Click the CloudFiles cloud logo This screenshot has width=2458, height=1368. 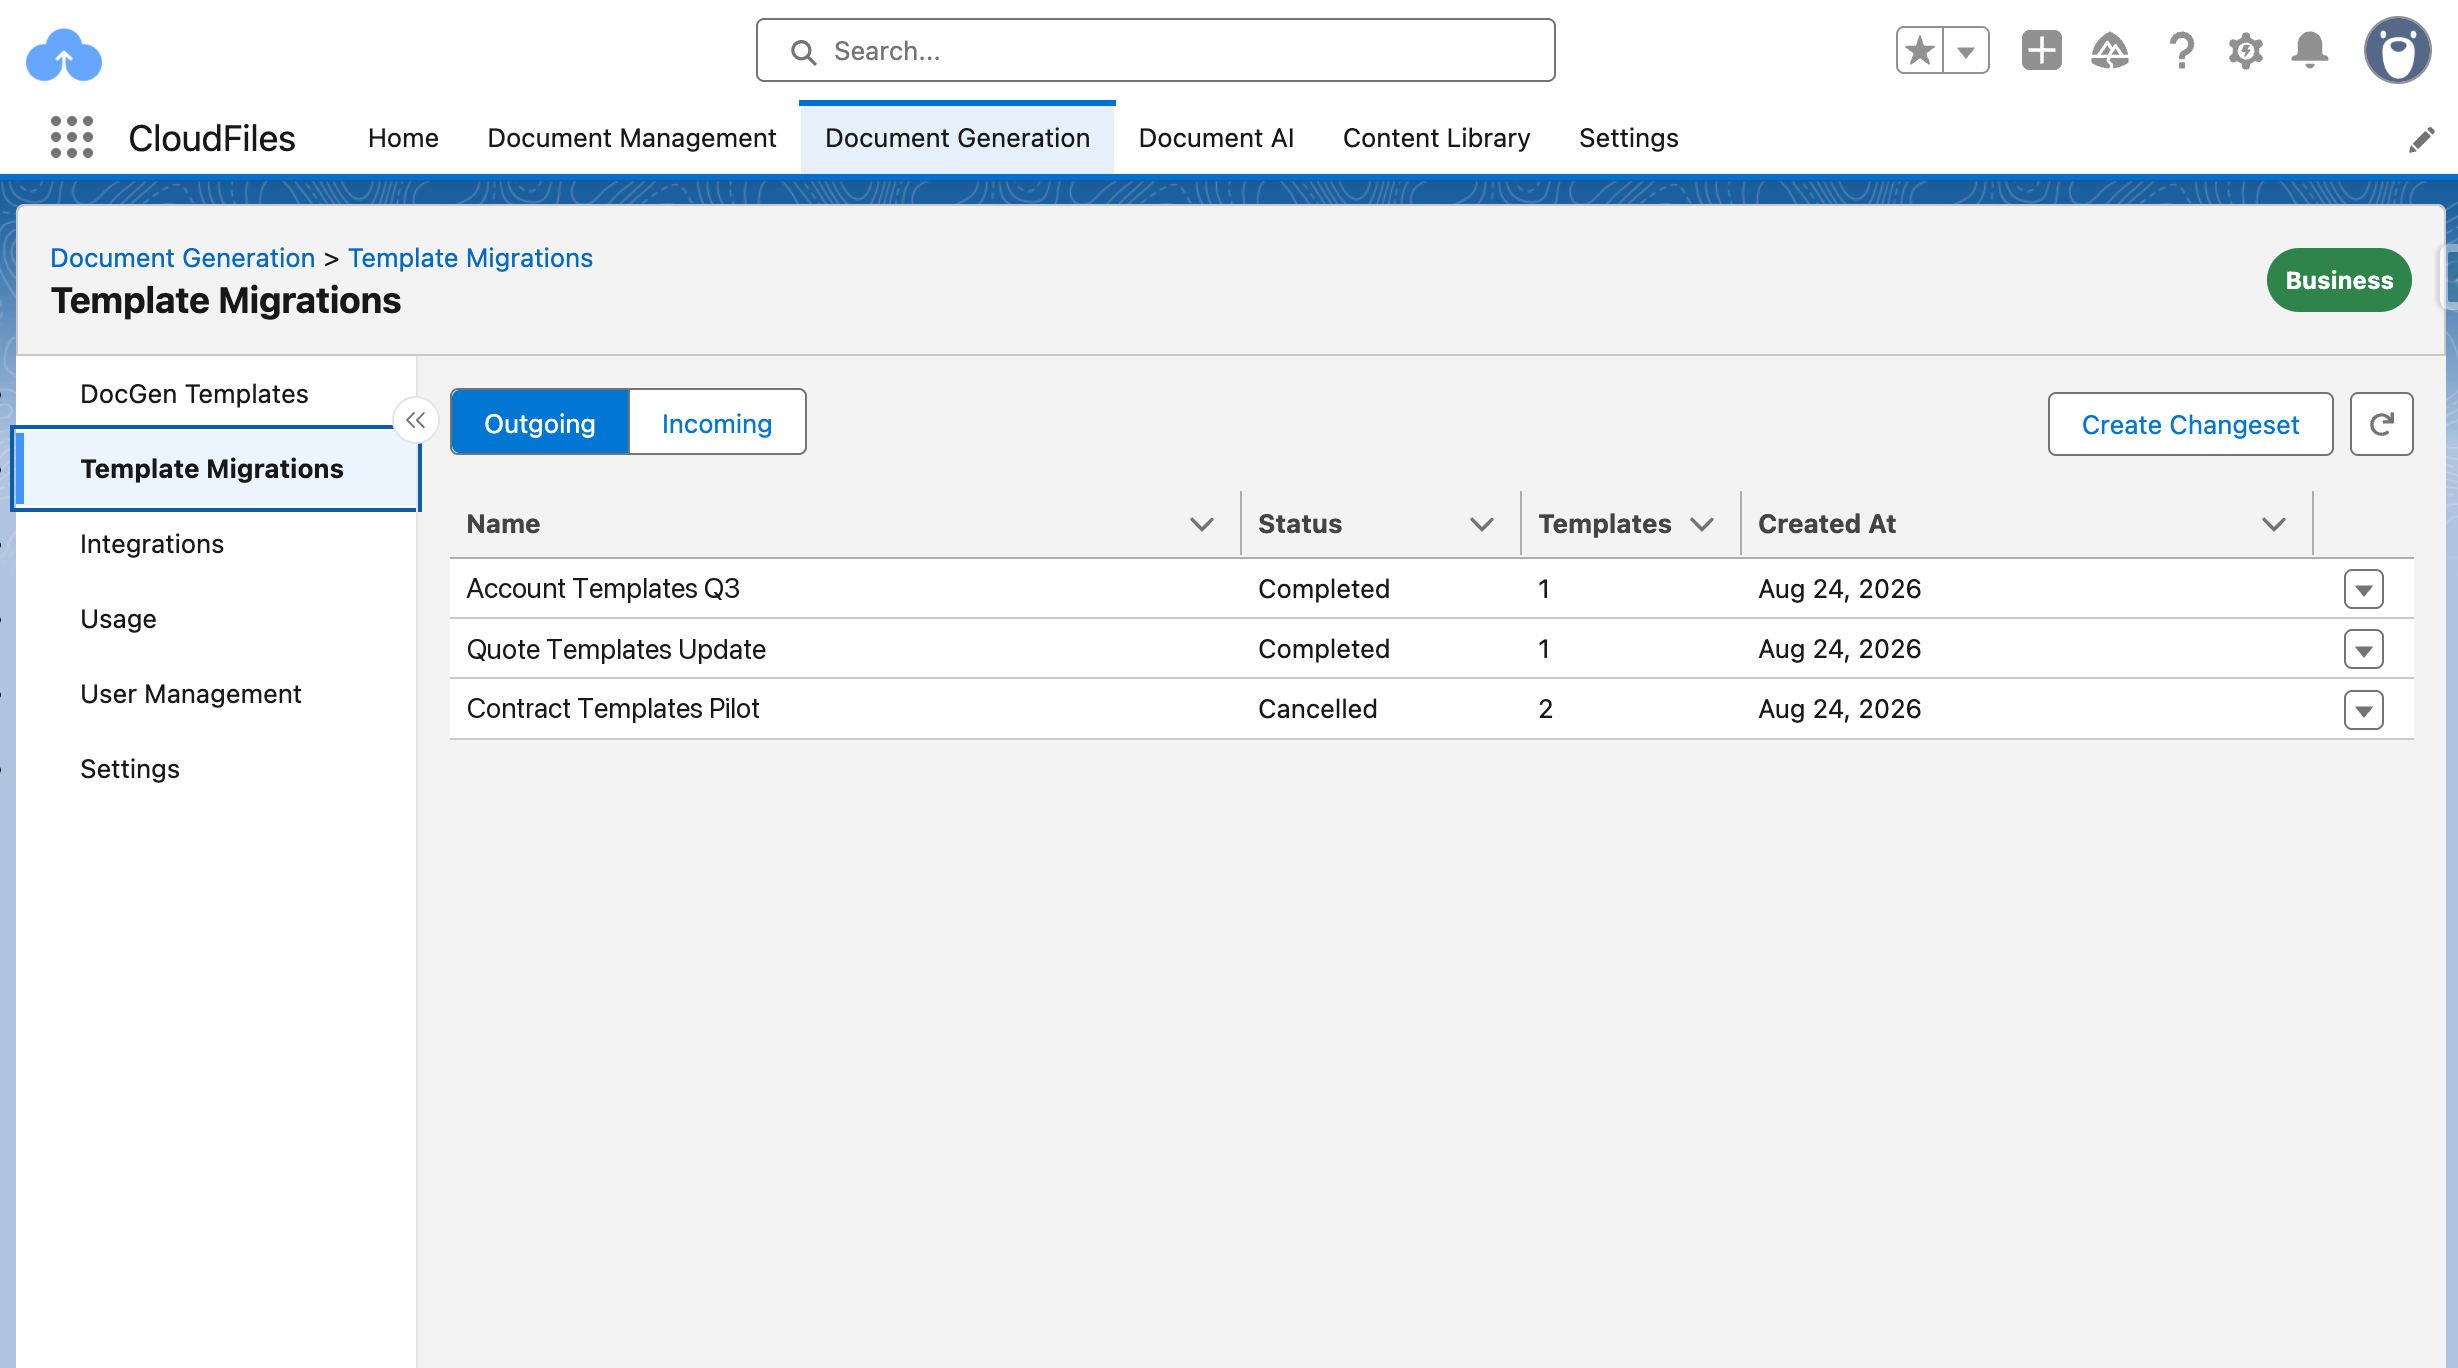pos(64,55)
